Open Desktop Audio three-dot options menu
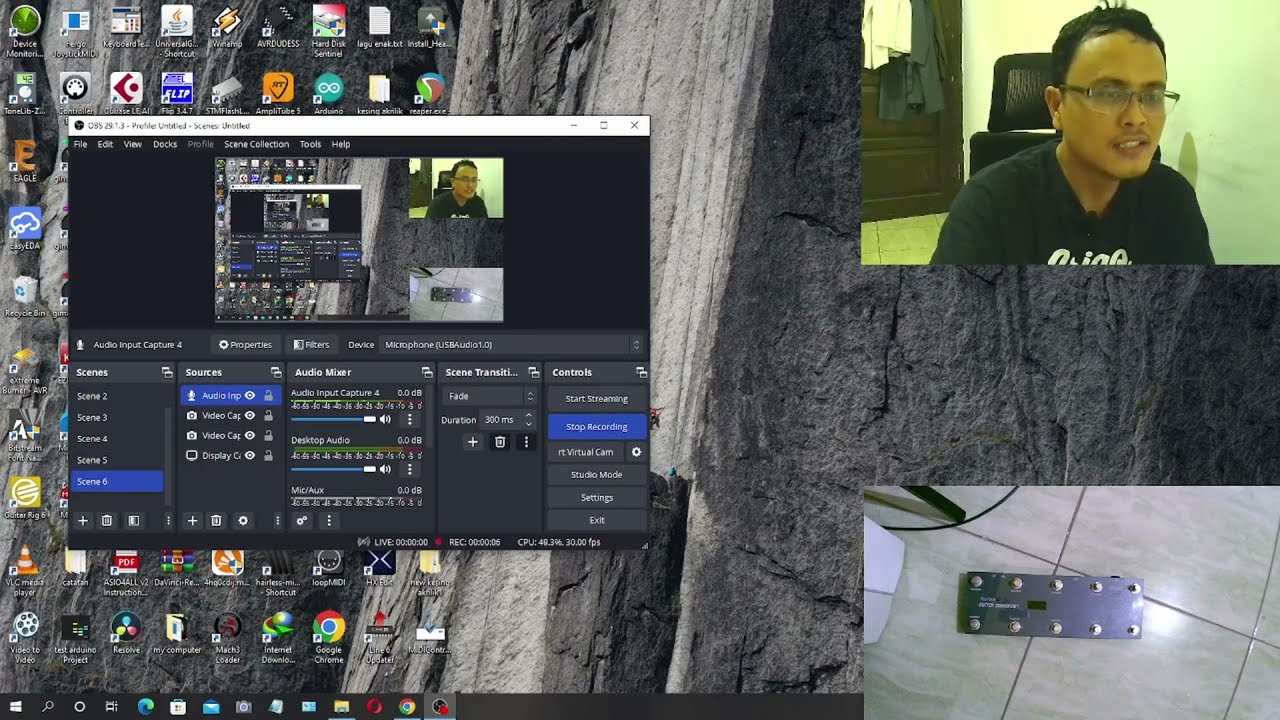1280x720 pixels. point(409,468)
